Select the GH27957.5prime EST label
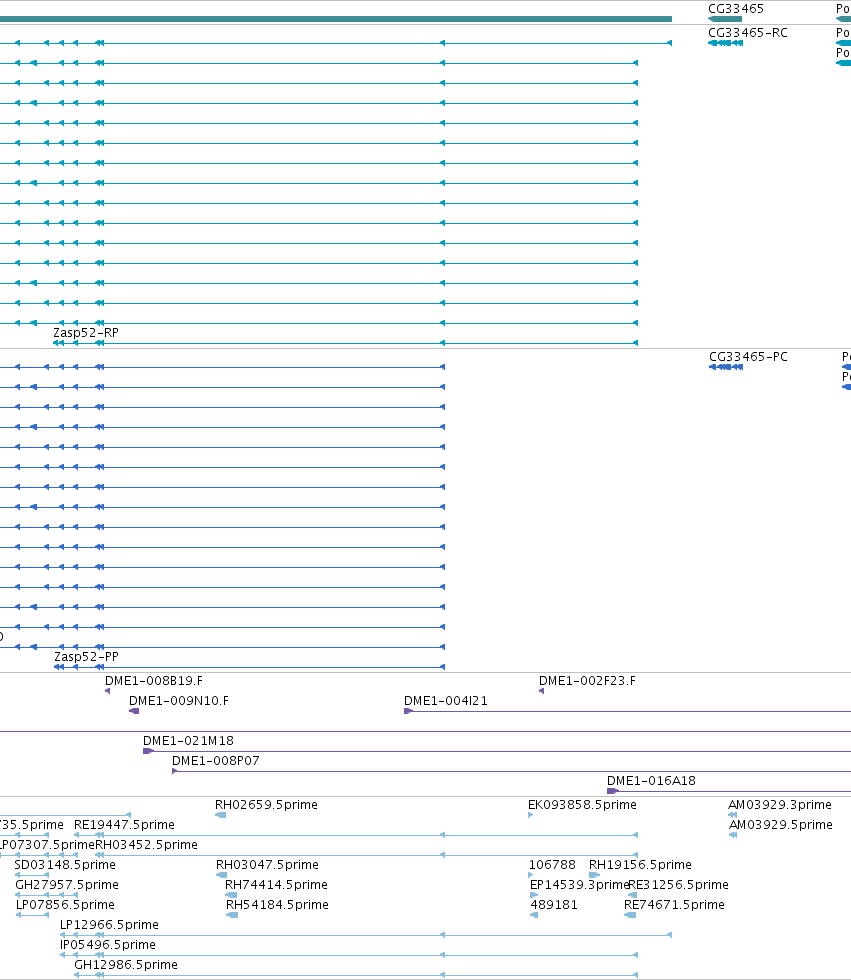 click(x=67, y=884)
